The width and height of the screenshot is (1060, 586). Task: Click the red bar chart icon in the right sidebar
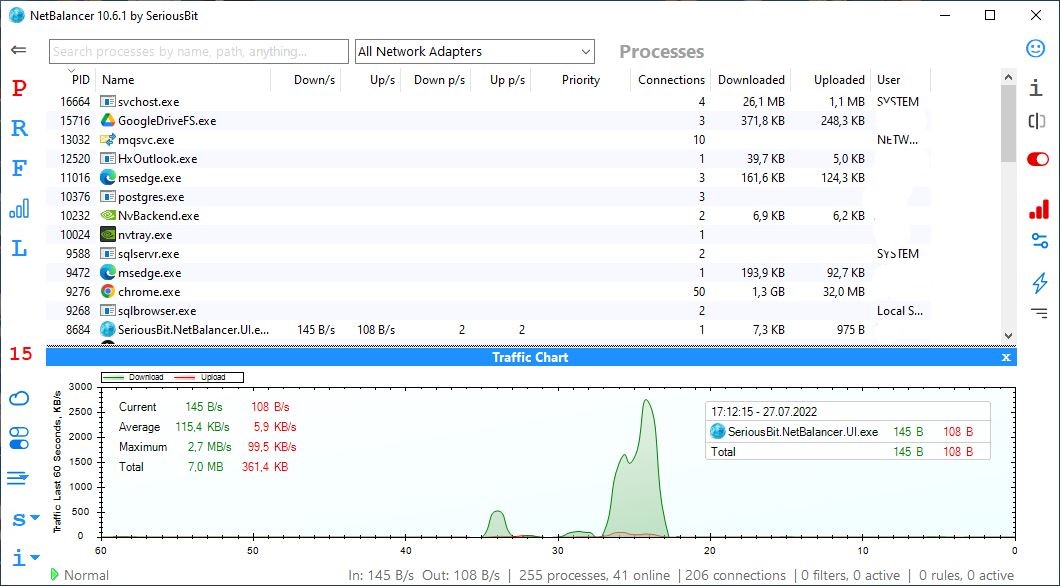[x=1038, y=210]
